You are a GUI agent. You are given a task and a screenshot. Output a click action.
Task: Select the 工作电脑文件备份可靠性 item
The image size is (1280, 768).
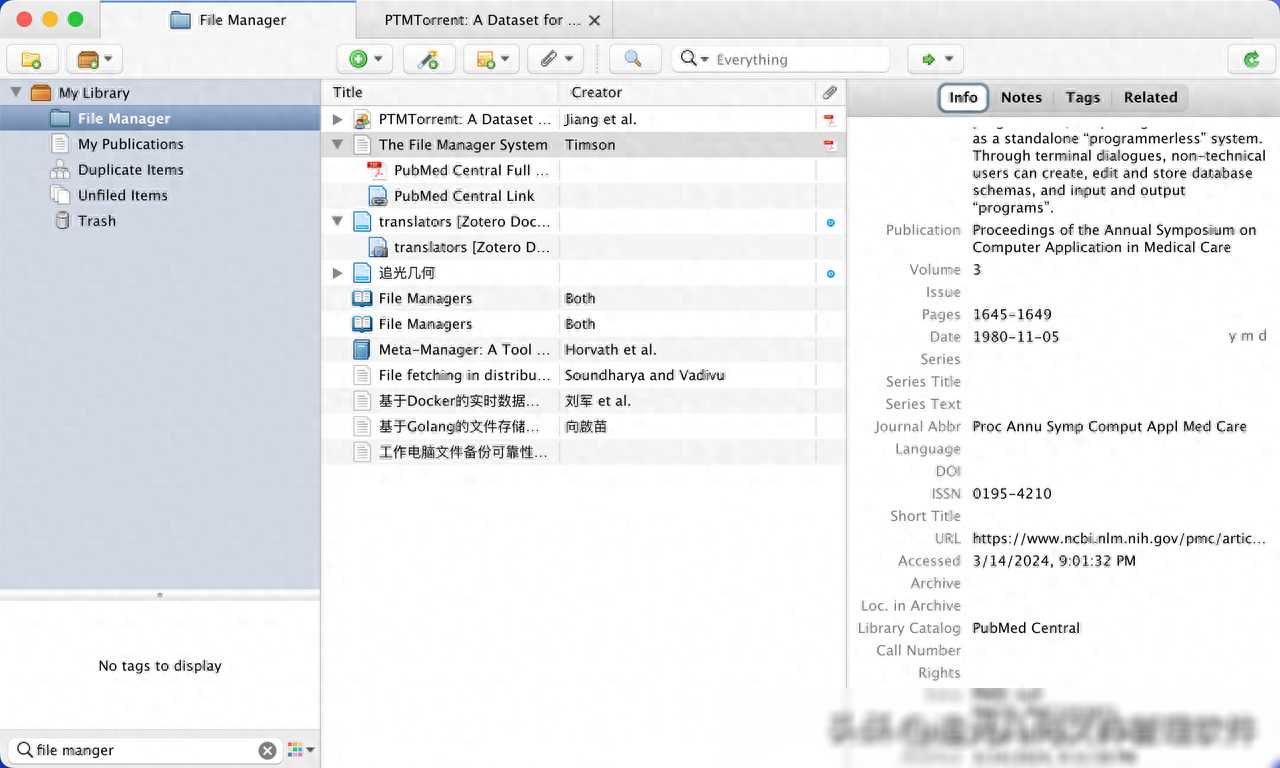(x=583, y=452)
